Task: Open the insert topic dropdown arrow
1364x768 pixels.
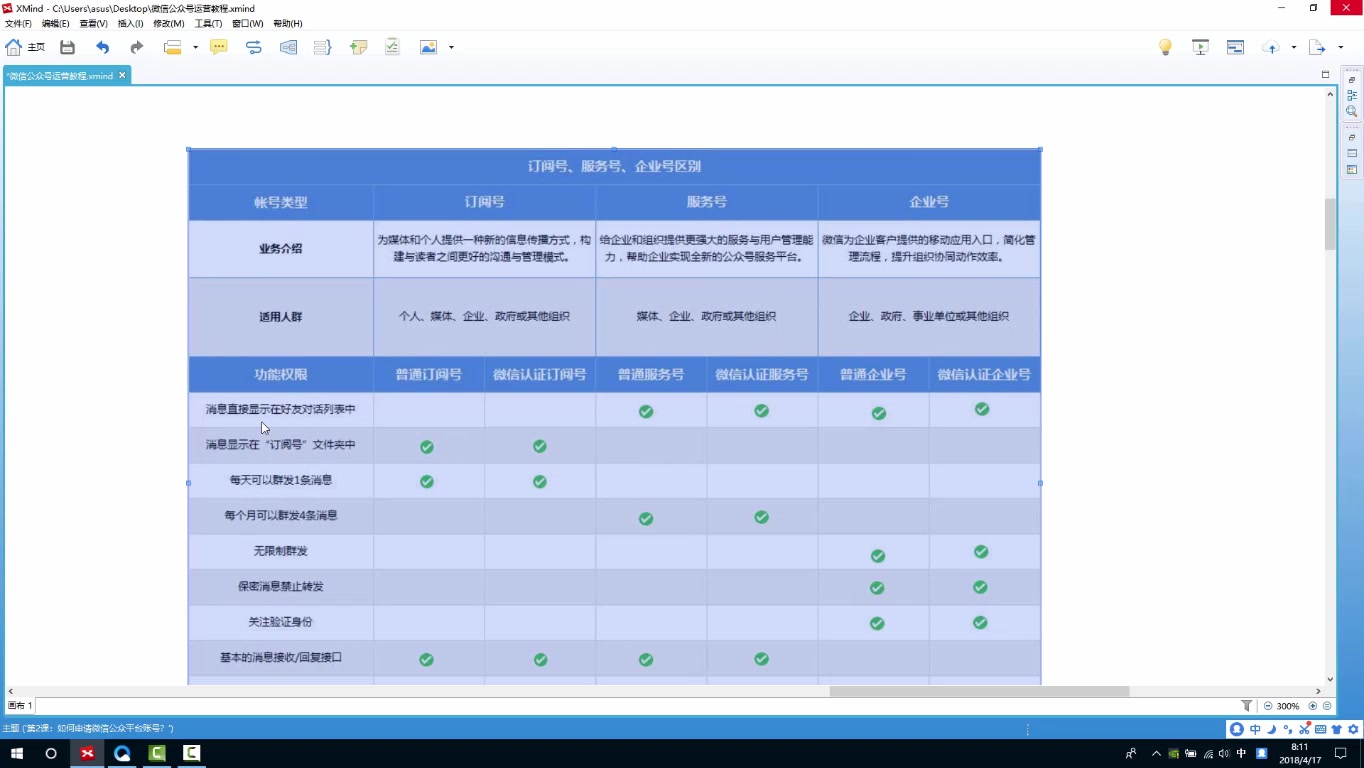Action: coord(195,47)
